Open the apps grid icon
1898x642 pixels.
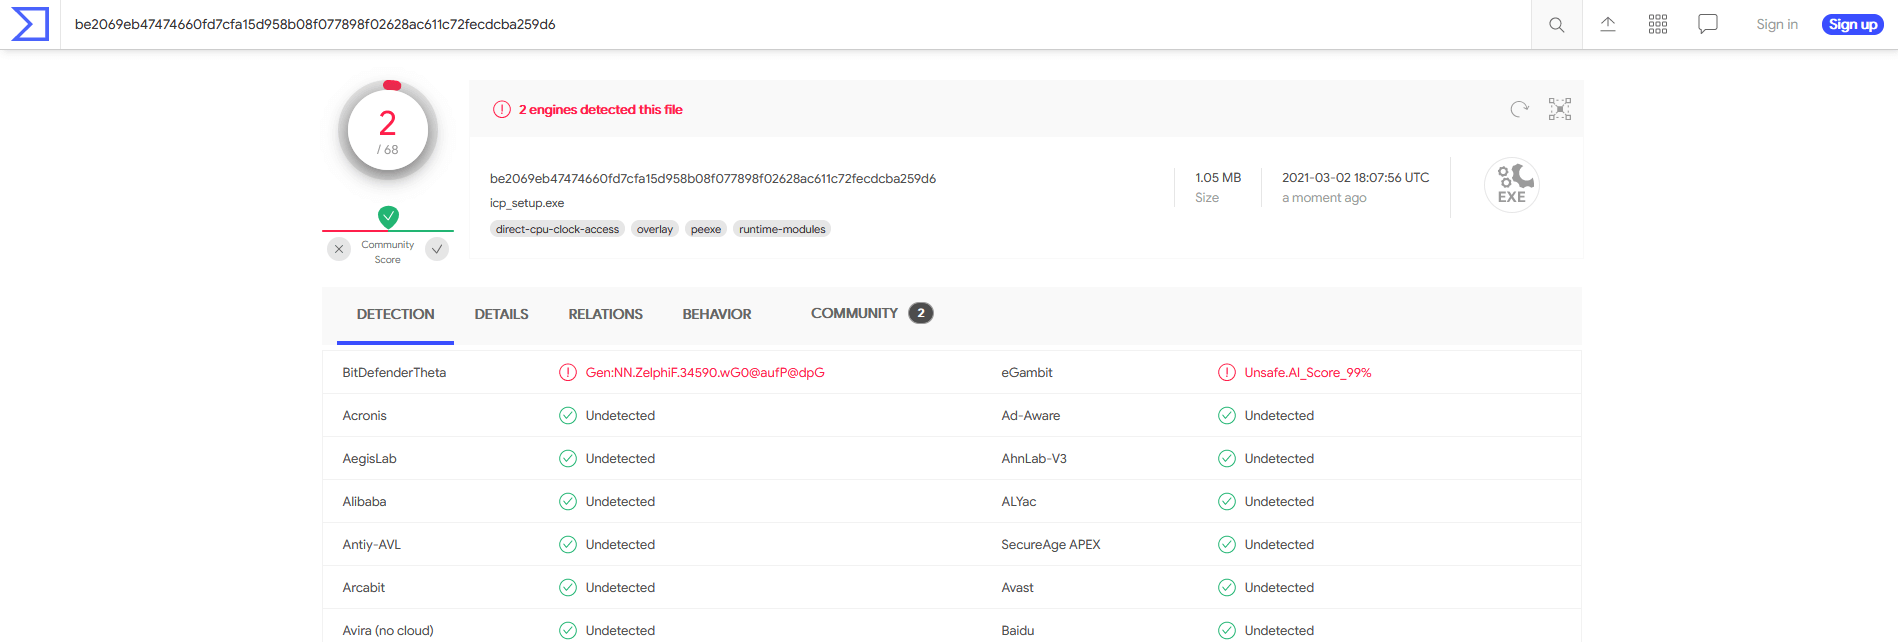tap(1658, 24)
